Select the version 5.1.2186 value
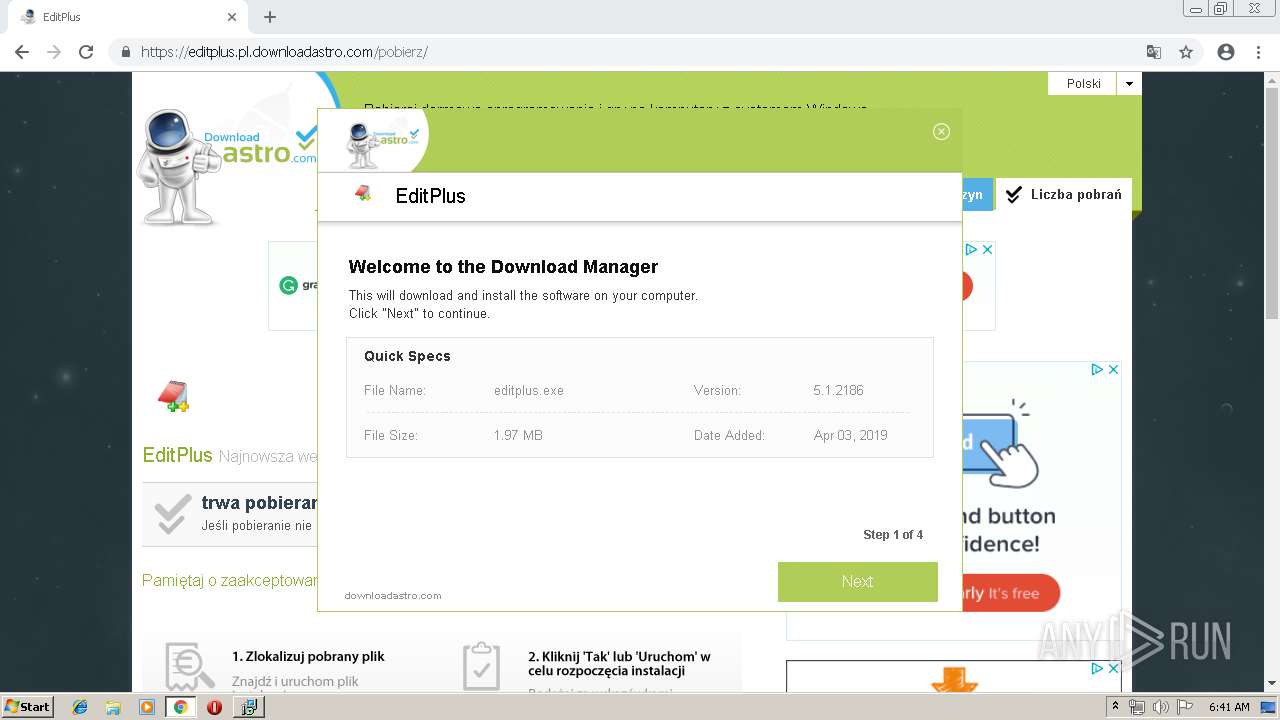 (x=838, y=390)
